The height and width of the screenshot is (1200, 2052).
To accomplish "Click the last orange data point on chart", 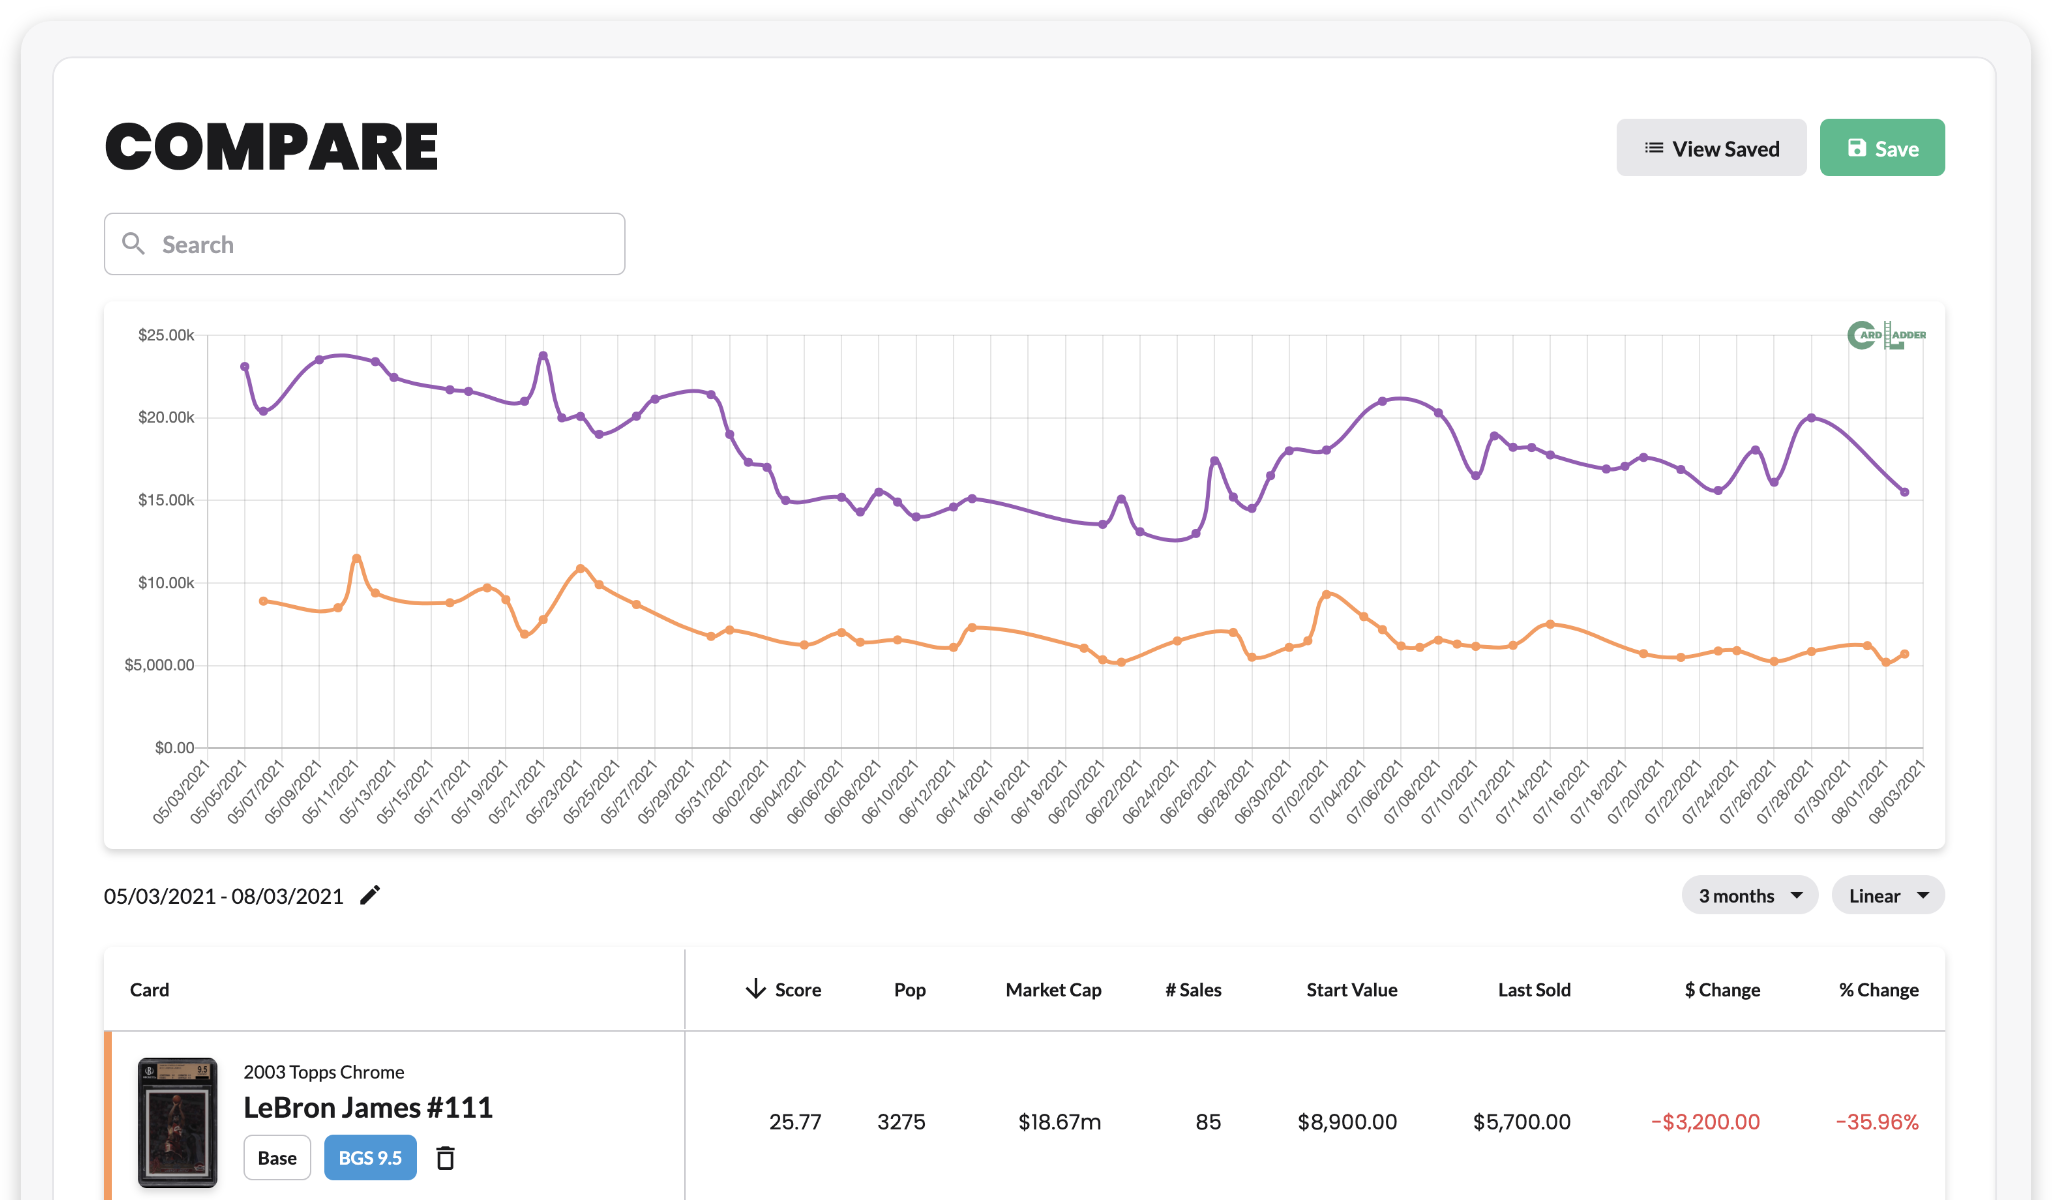I will pyautogui.click(x=1905, y=654).
